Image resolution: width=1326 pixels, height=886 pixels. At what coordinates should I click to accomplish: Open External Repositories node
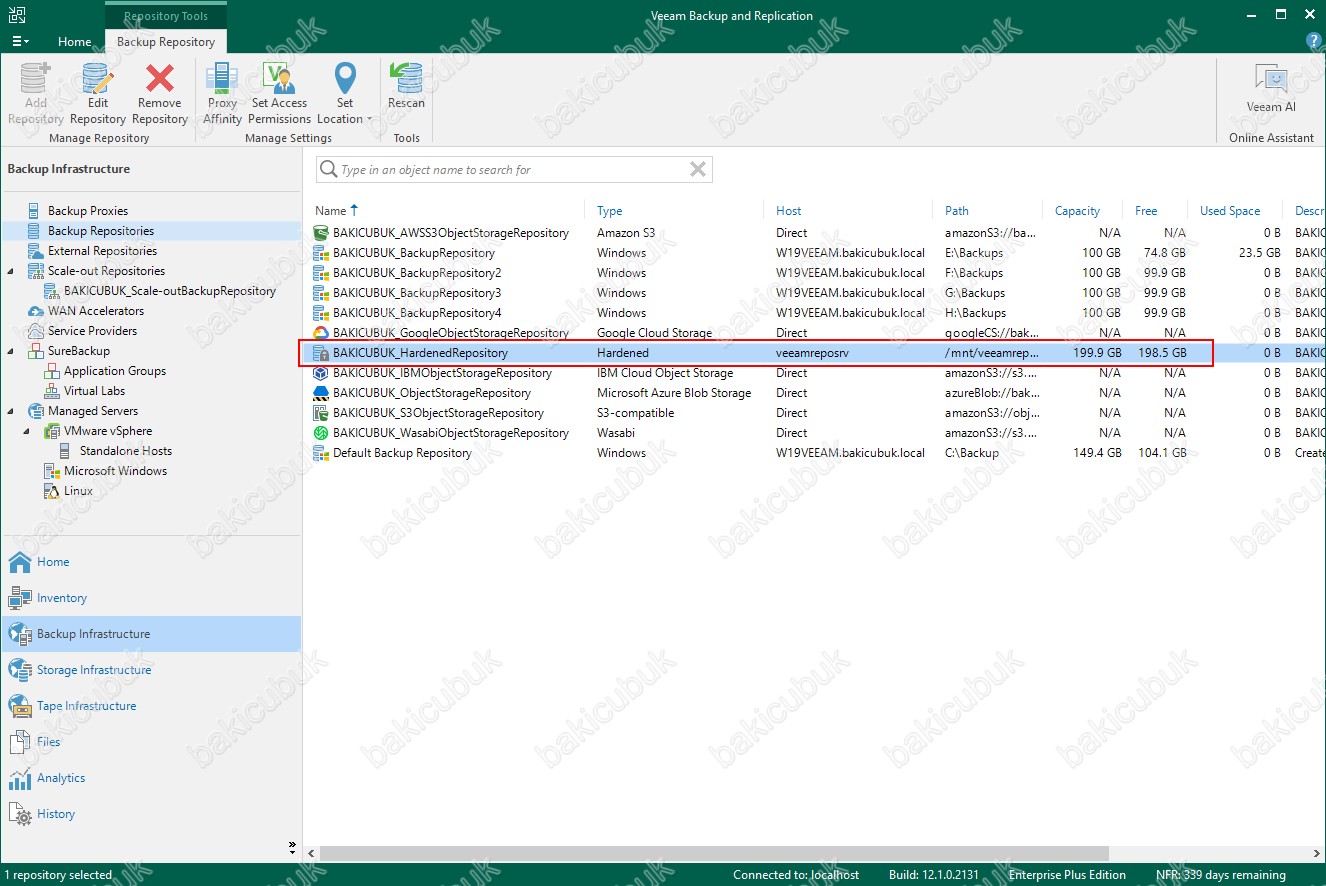[102, 251]
